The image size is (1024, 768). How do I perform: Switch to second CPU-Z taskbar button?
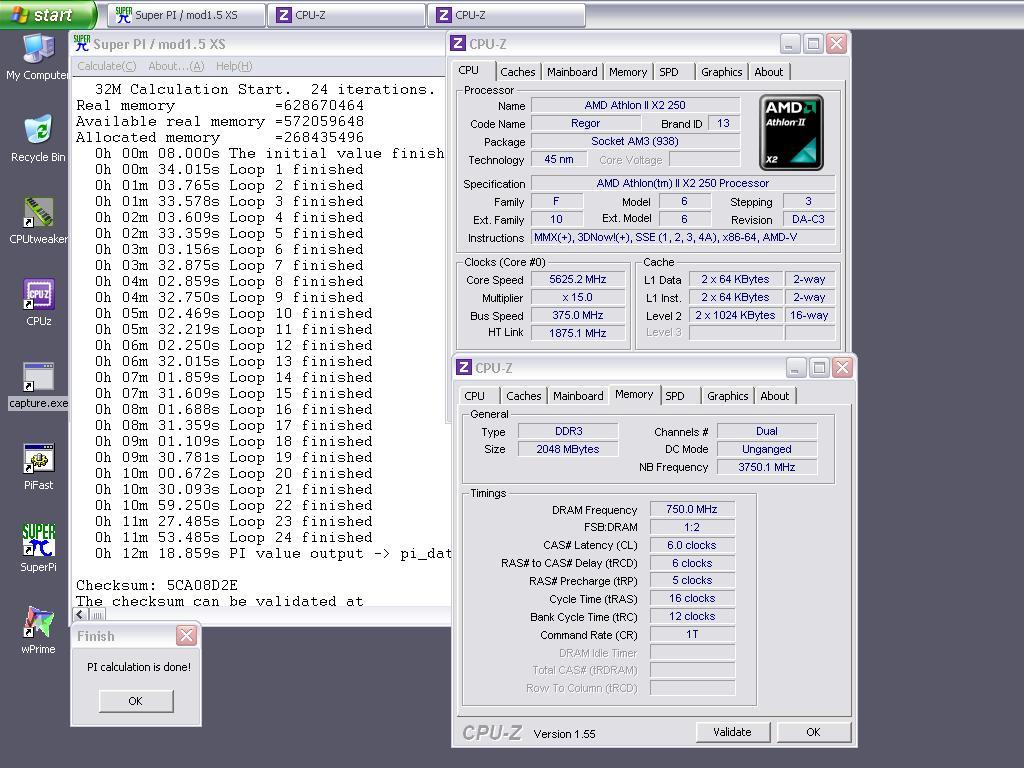pos(507,15)
